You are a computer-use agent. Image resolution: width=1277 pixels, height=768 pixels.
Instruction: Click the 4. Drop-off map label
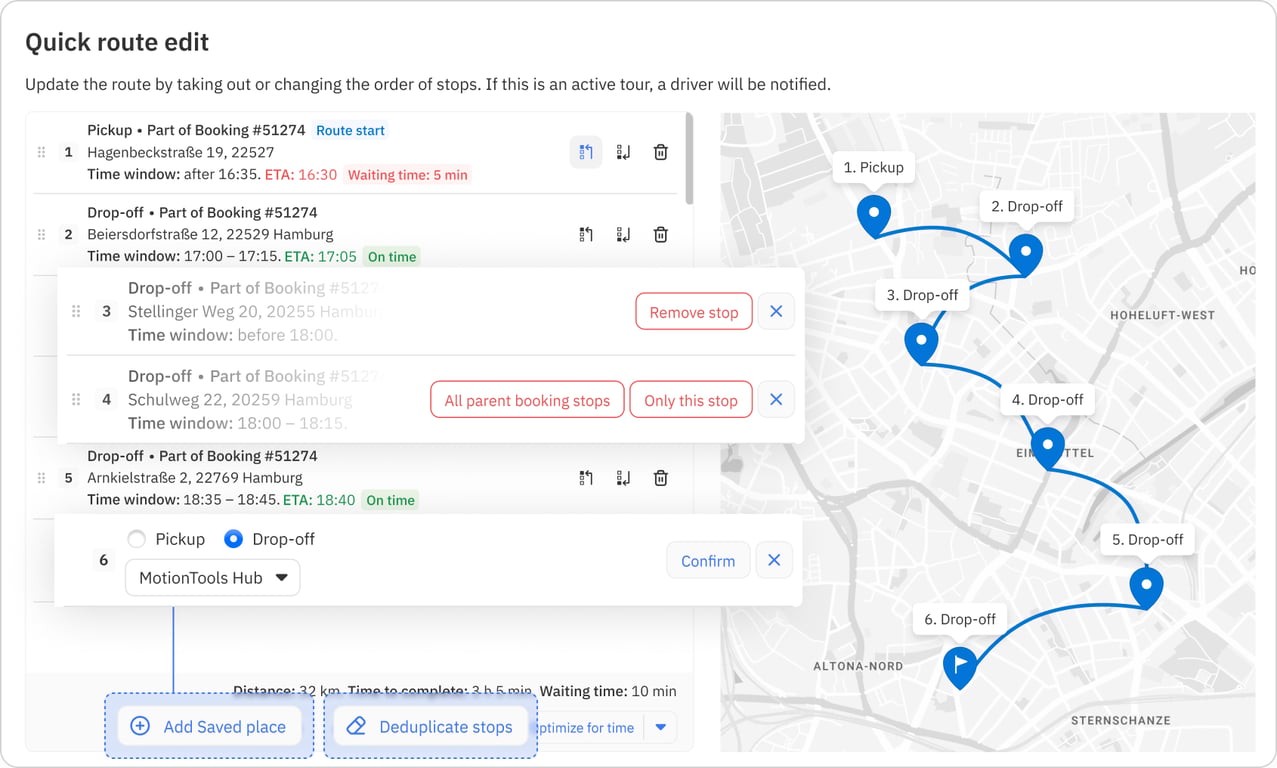[x=1048, y=399]
